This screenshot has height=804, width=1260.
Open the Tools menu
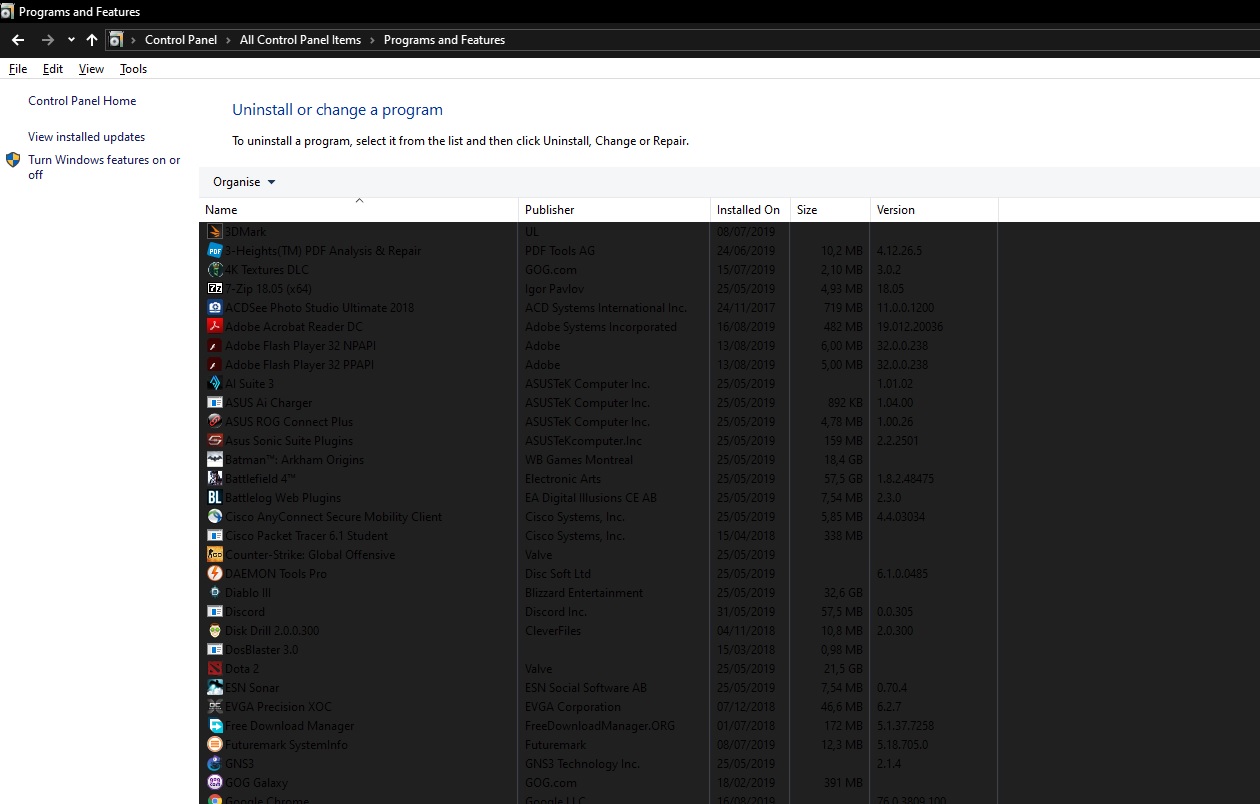133,69
